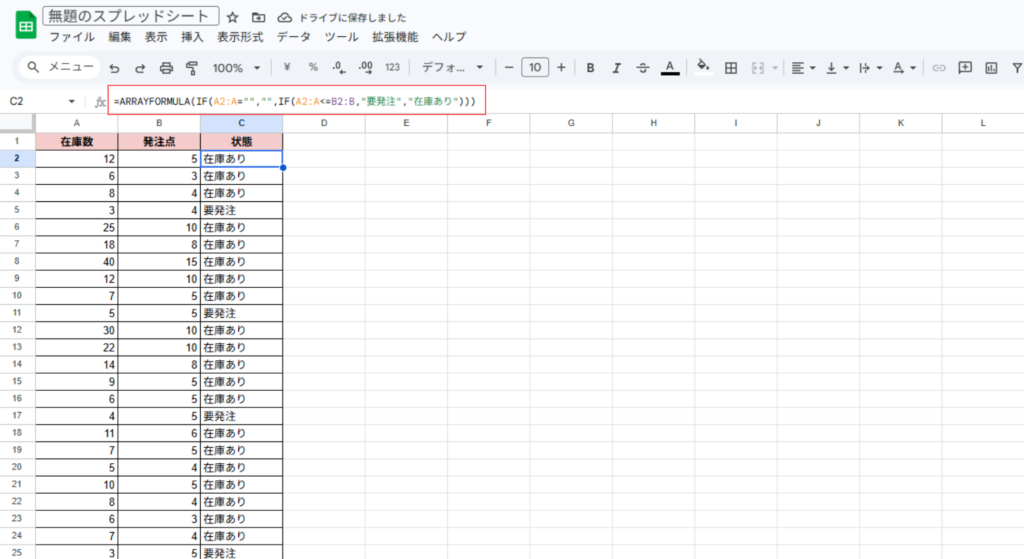This screenshot has height=559, width=1024.
Task: Open the borders tool icon
Action: point(731,68)
